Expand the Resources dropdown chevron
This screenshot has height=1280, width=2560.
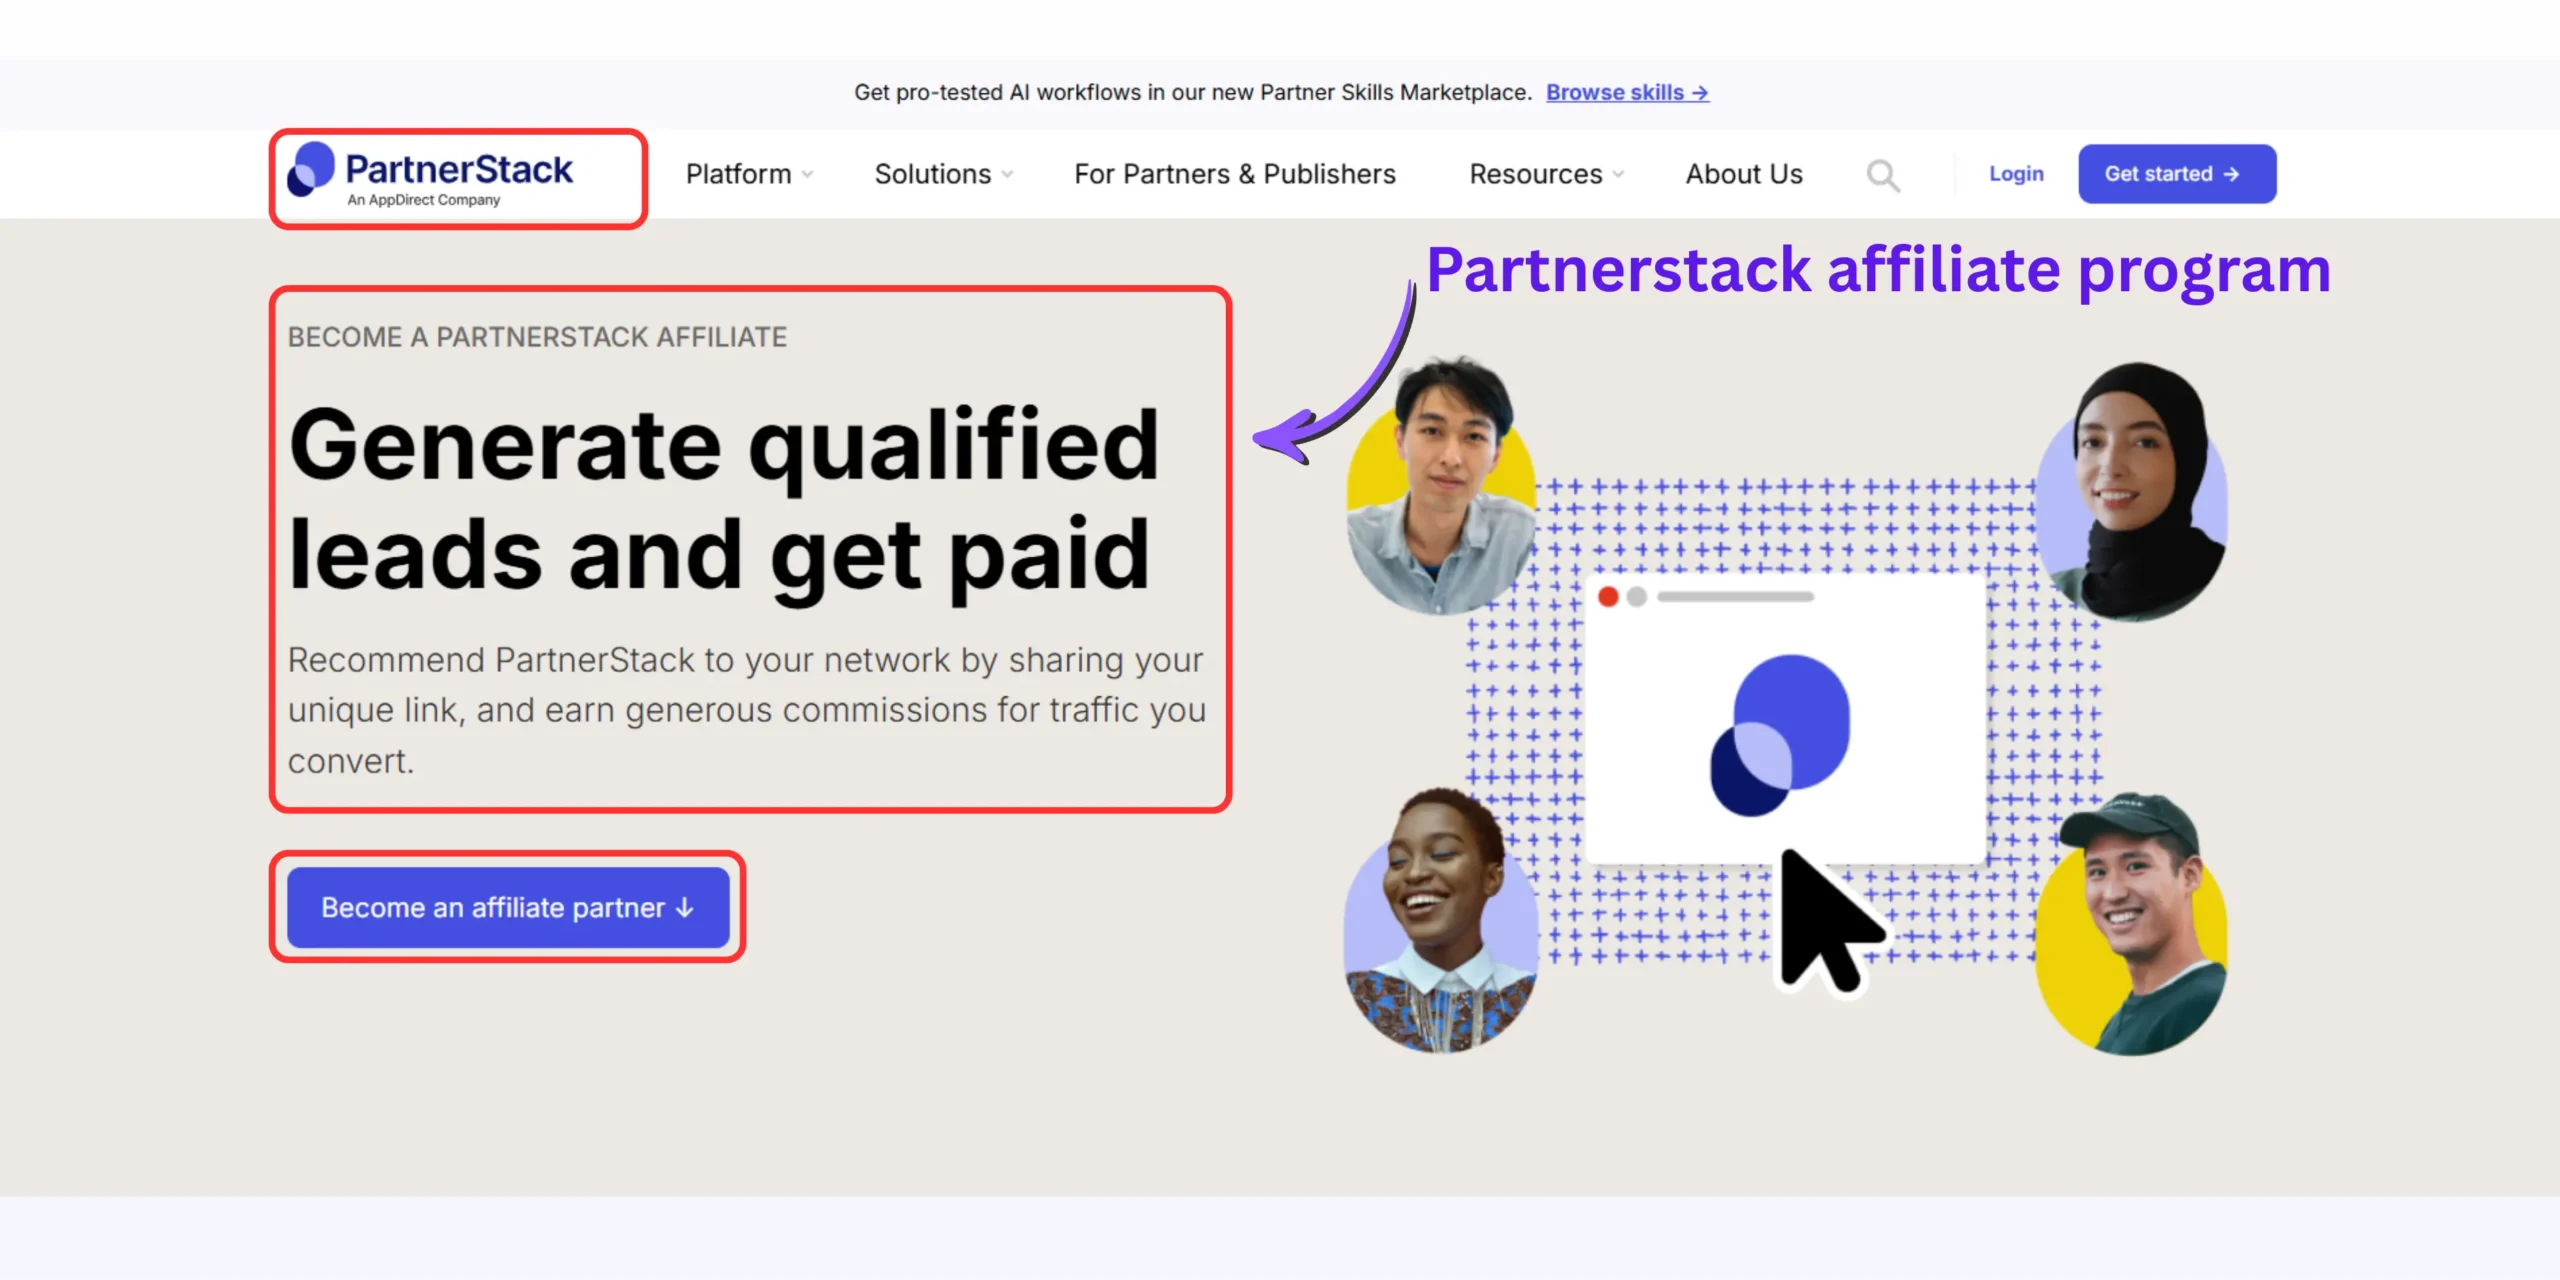pos(1618,175)
